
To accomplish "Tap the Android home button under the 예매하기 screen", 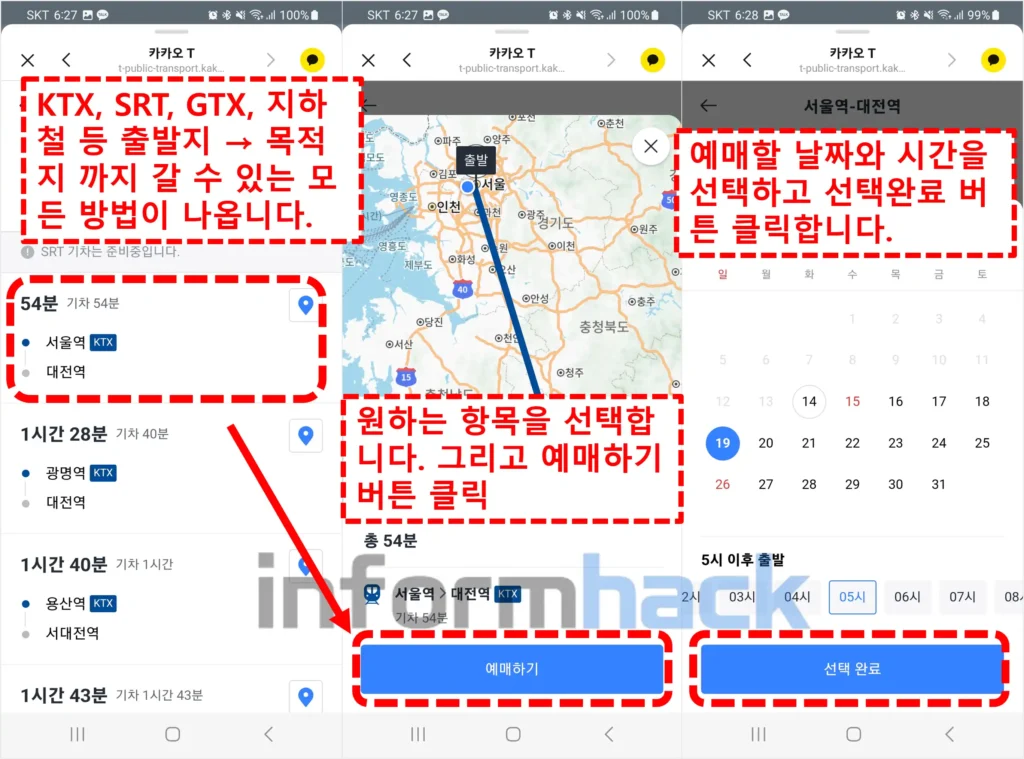I will [x=513, y=734].
